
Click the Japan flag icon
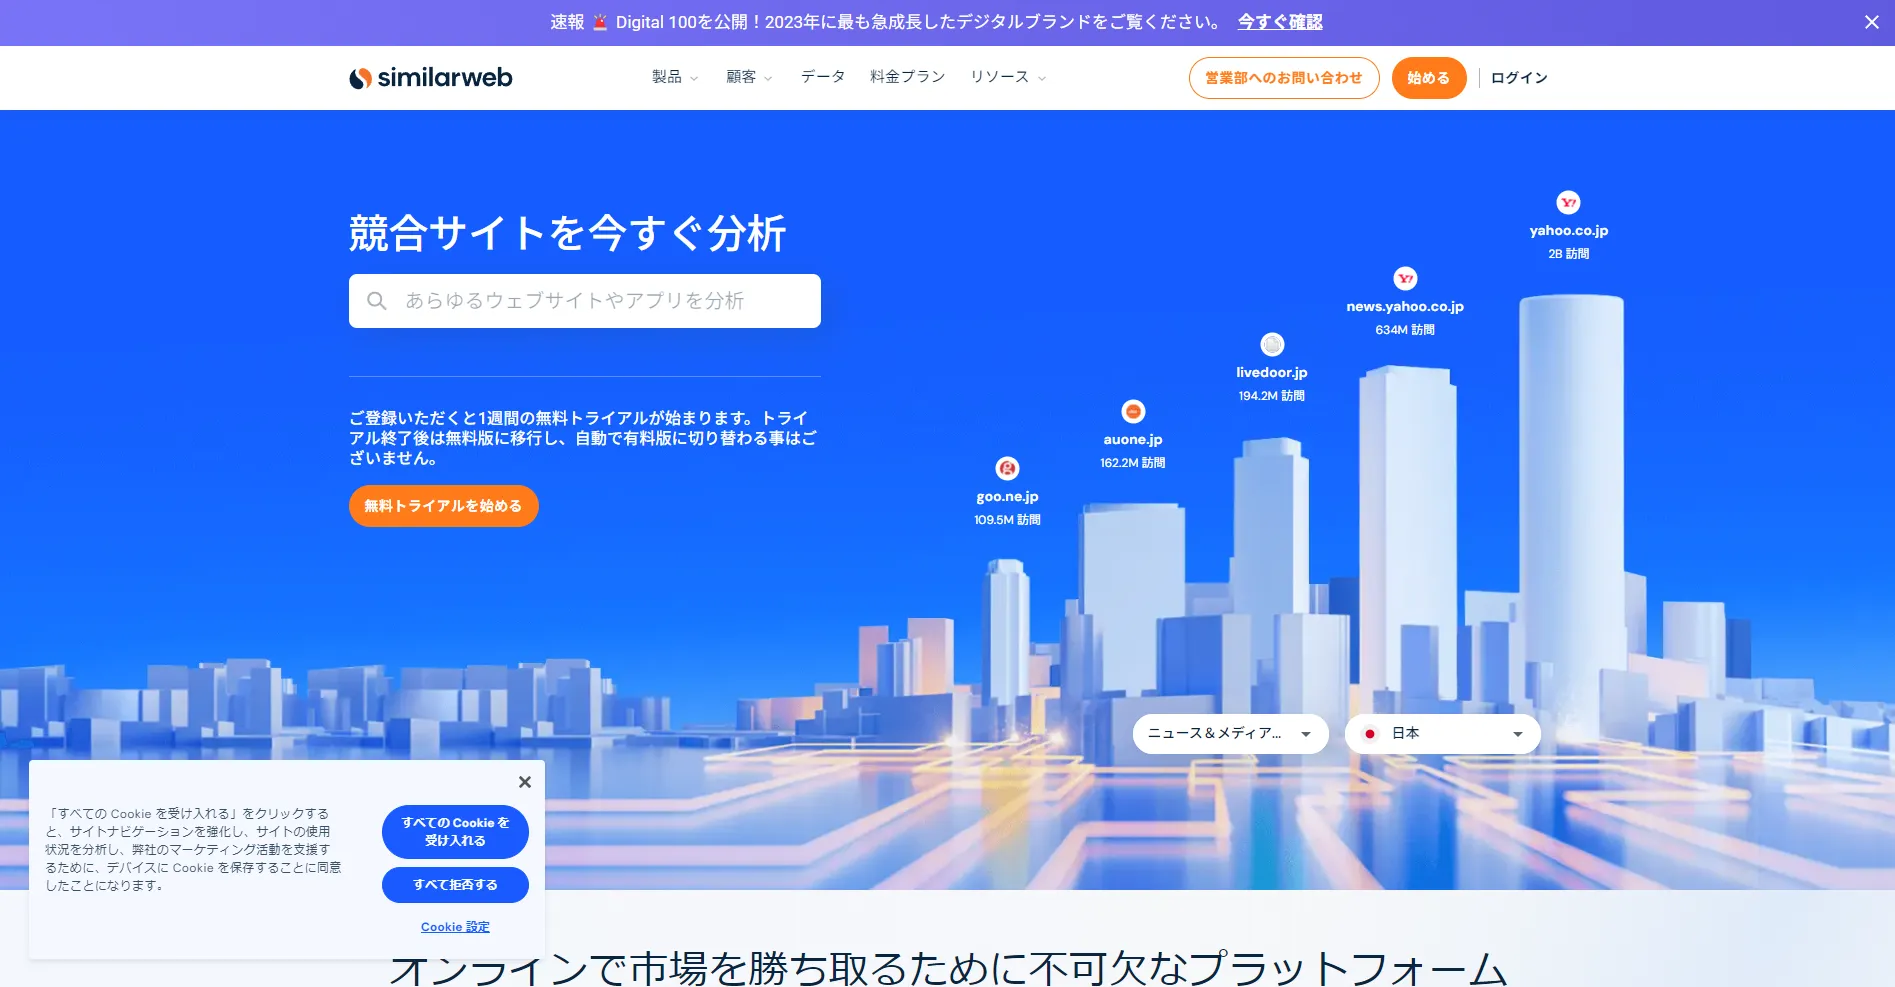[x=1370, y=734]
